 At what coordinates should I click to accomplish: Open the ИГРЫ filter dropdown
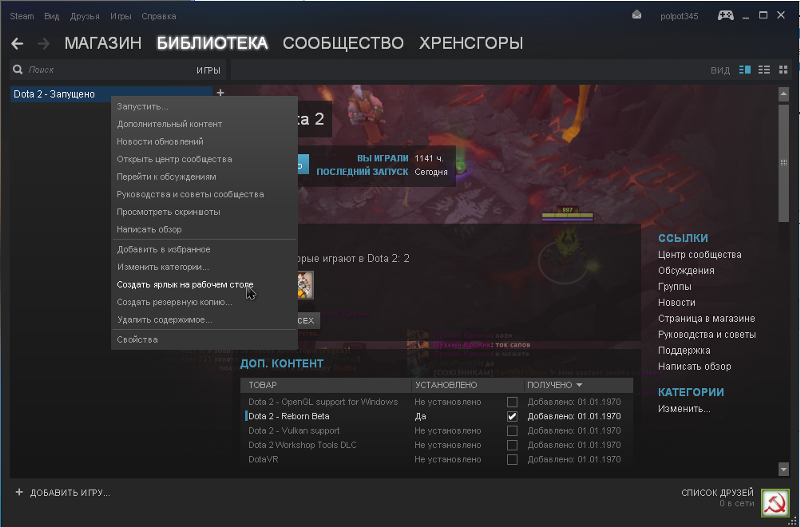point(208,70)
